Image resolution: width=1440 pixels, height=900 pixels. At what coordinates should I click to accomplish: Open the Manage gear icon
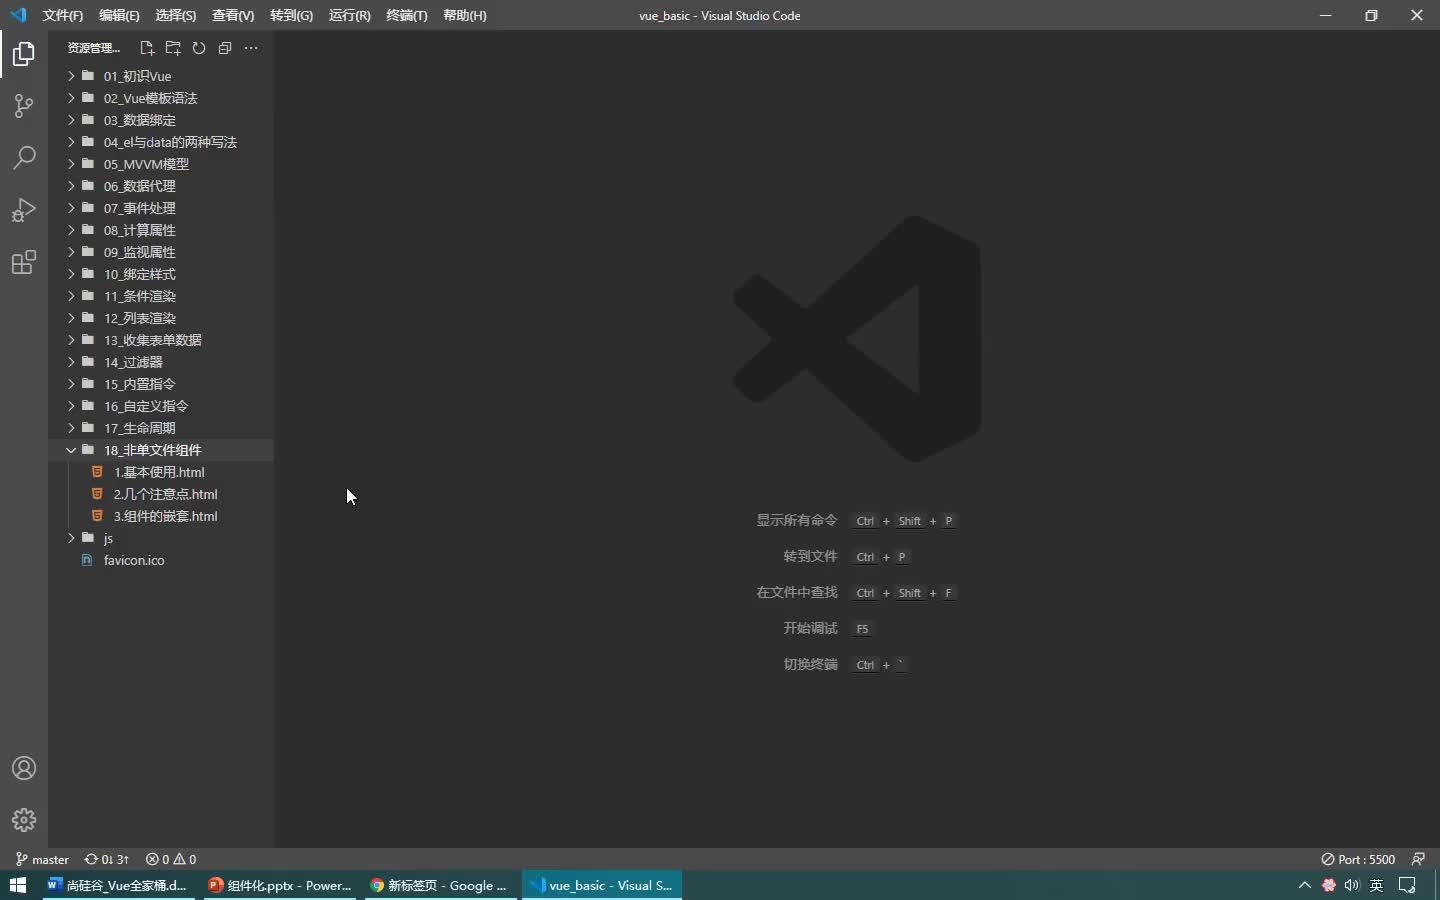point(24,820)
